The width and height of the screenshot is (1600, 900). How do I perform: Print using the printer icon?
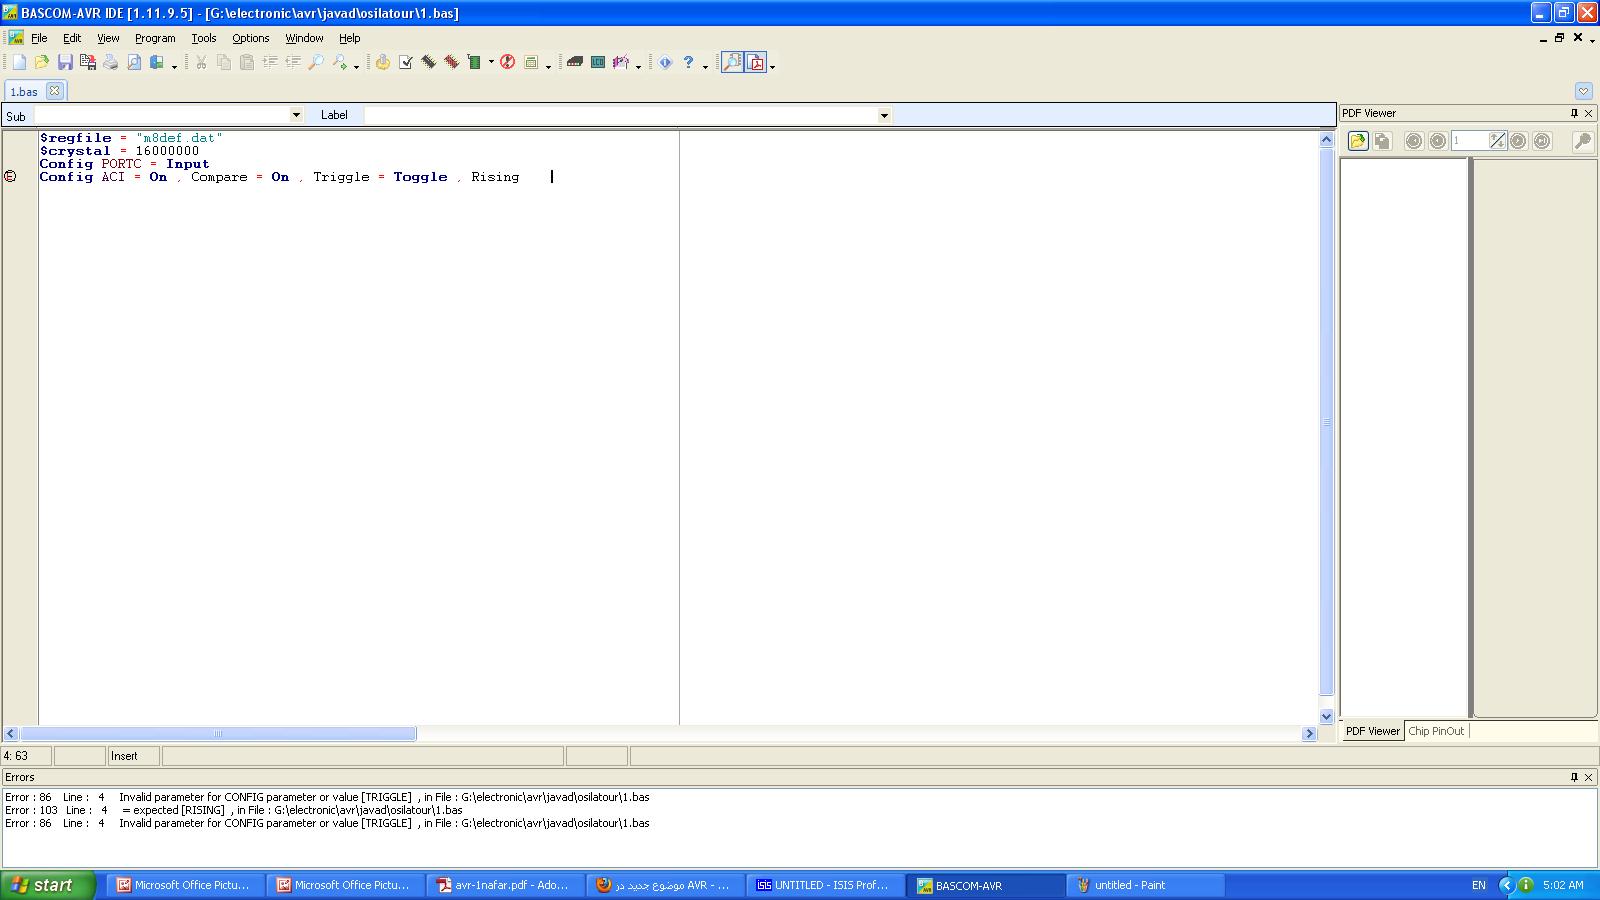pos(111,62)
